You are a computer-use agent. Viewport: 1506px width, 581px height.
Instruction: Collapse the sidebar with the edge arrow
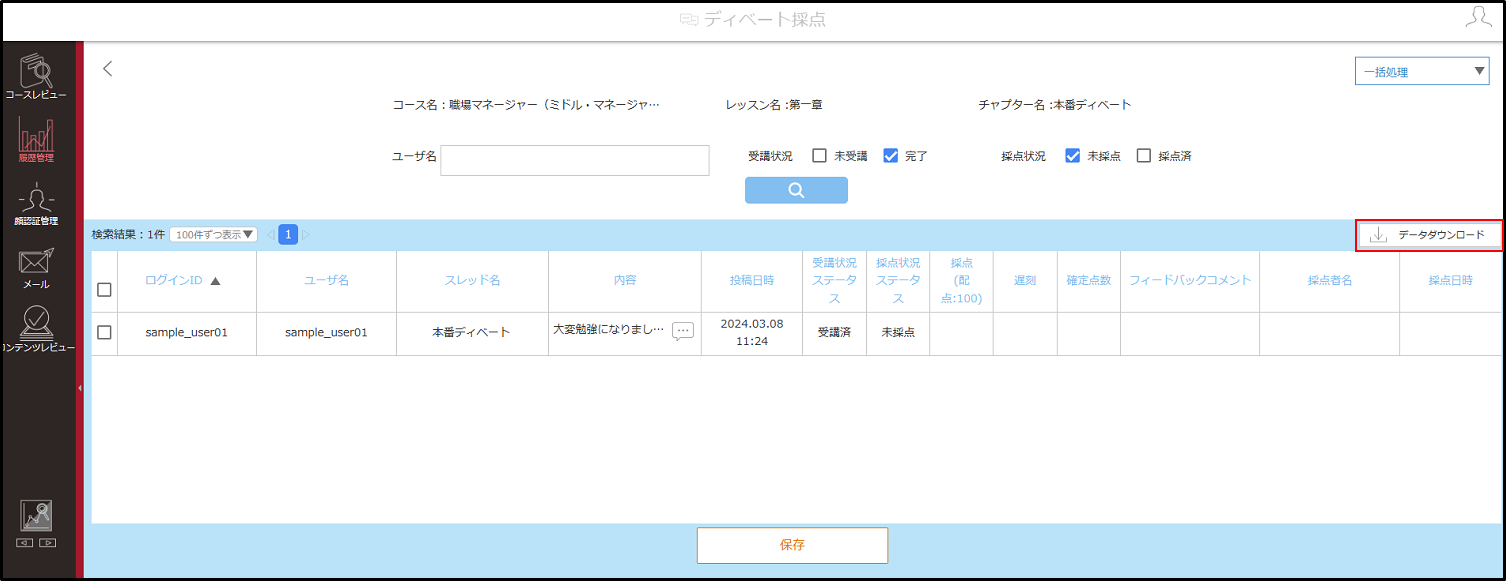(80, 387)
